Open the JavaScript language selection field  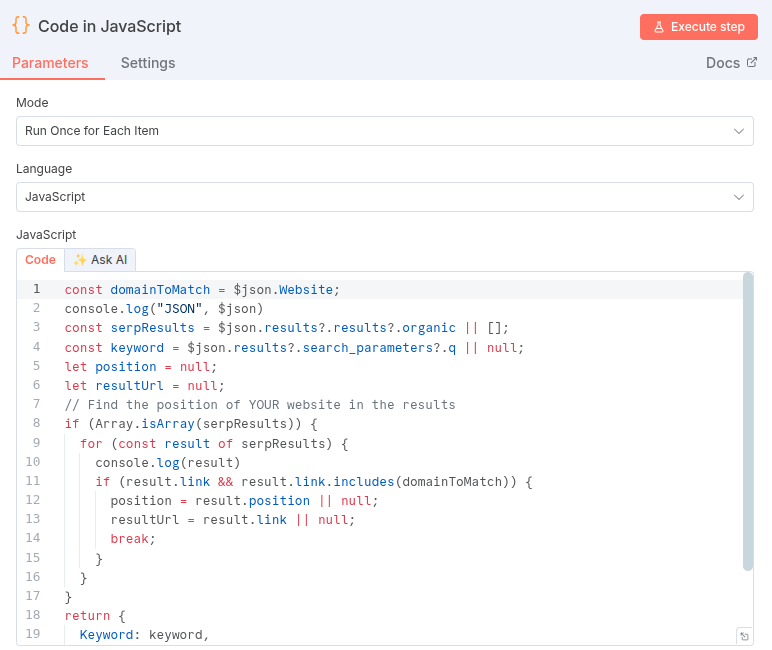pos(384,197)
